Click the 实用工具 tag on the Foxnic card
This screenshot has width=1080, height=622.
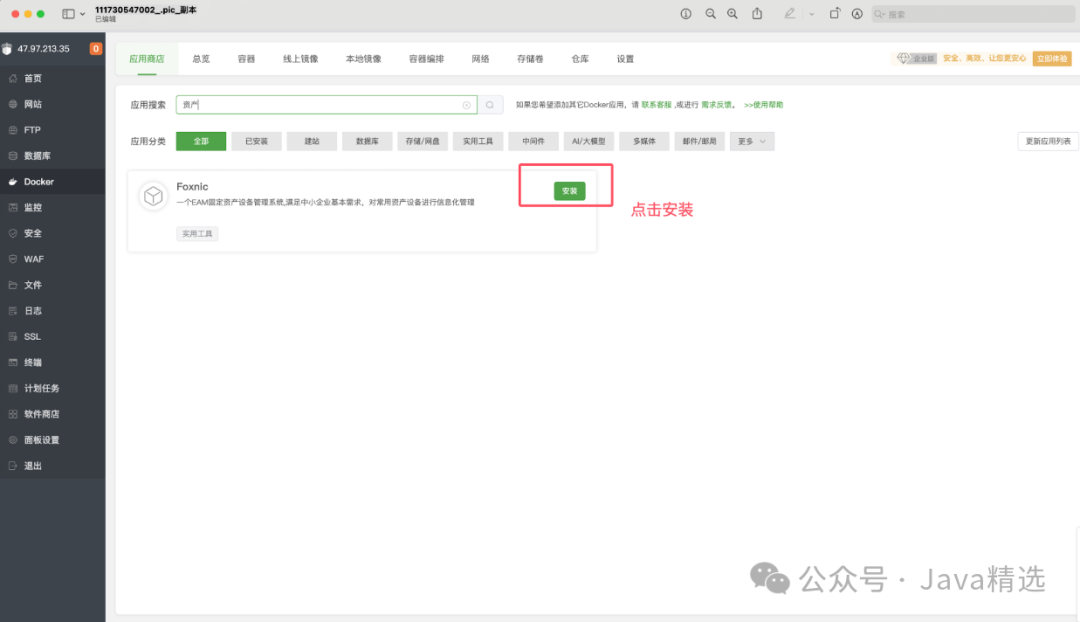(197, 234)
